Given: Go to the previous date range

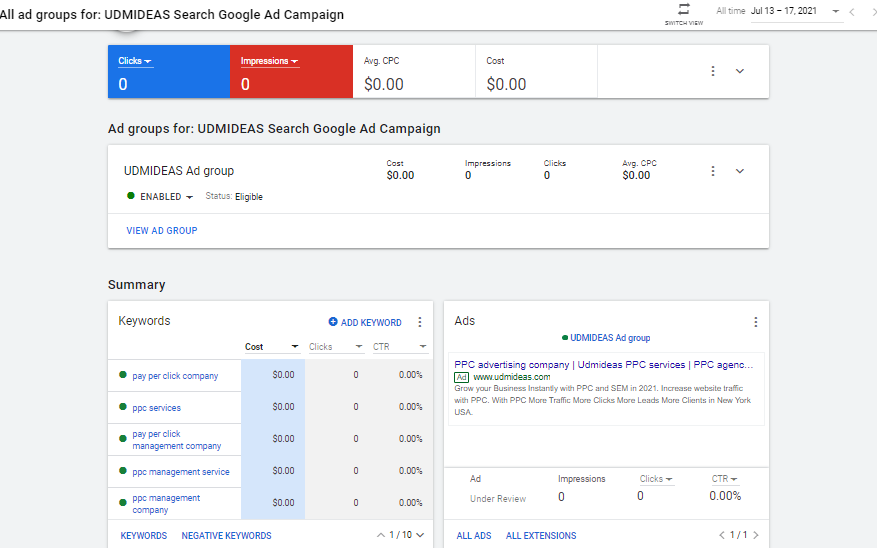Looking at the screenshot, I should point(852,11).
